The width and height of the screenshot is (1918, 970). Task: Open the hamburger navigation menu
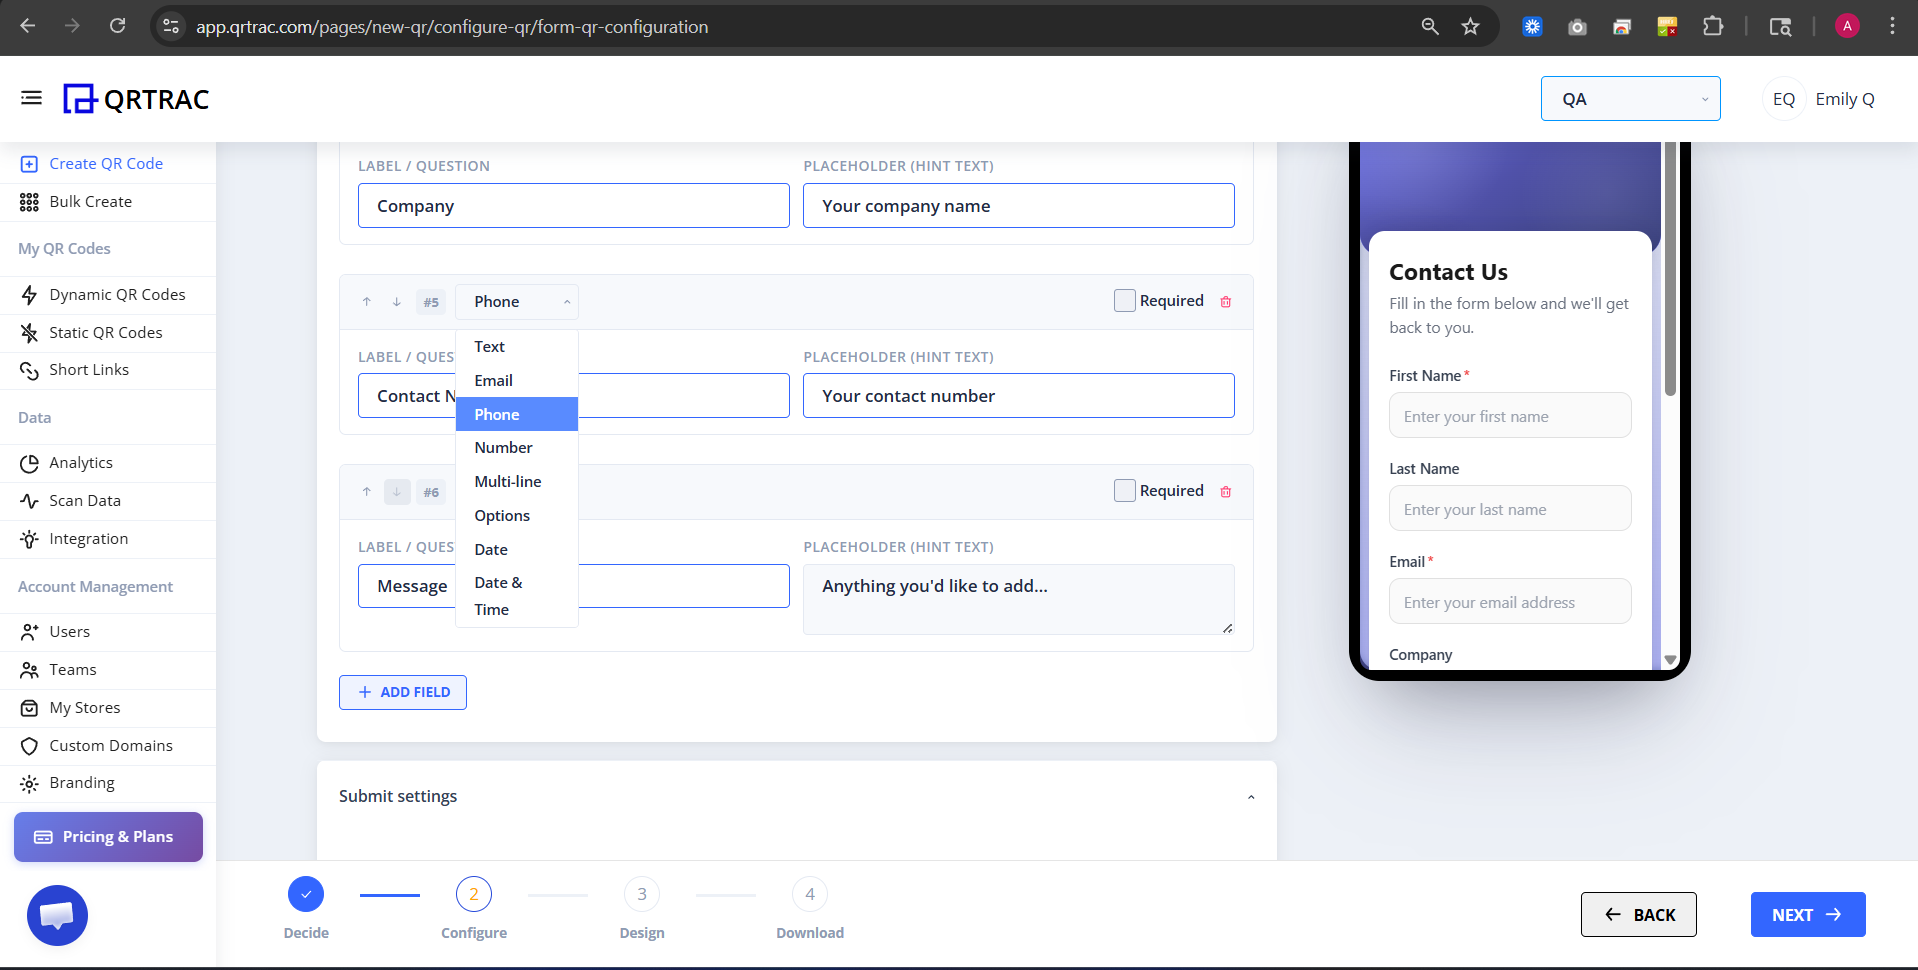tap(30, 97)
